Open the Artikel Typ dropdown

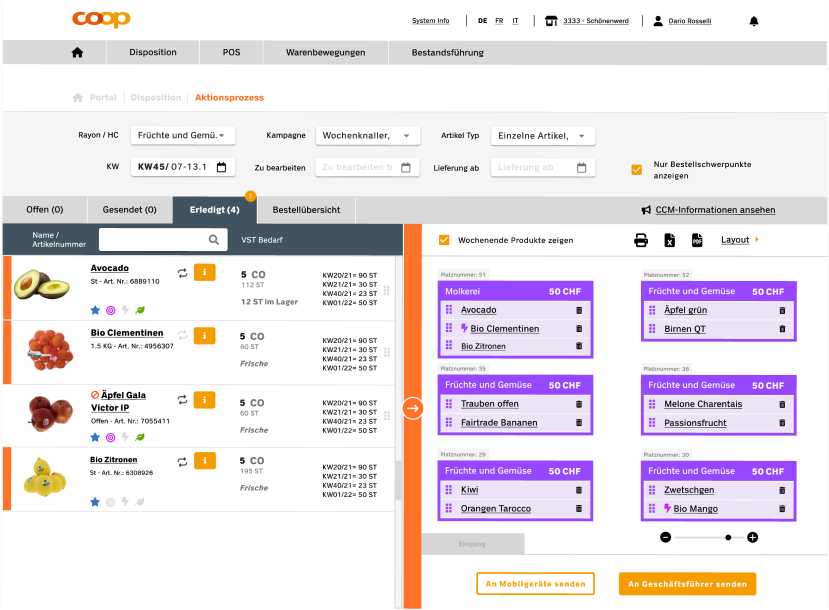543,136
